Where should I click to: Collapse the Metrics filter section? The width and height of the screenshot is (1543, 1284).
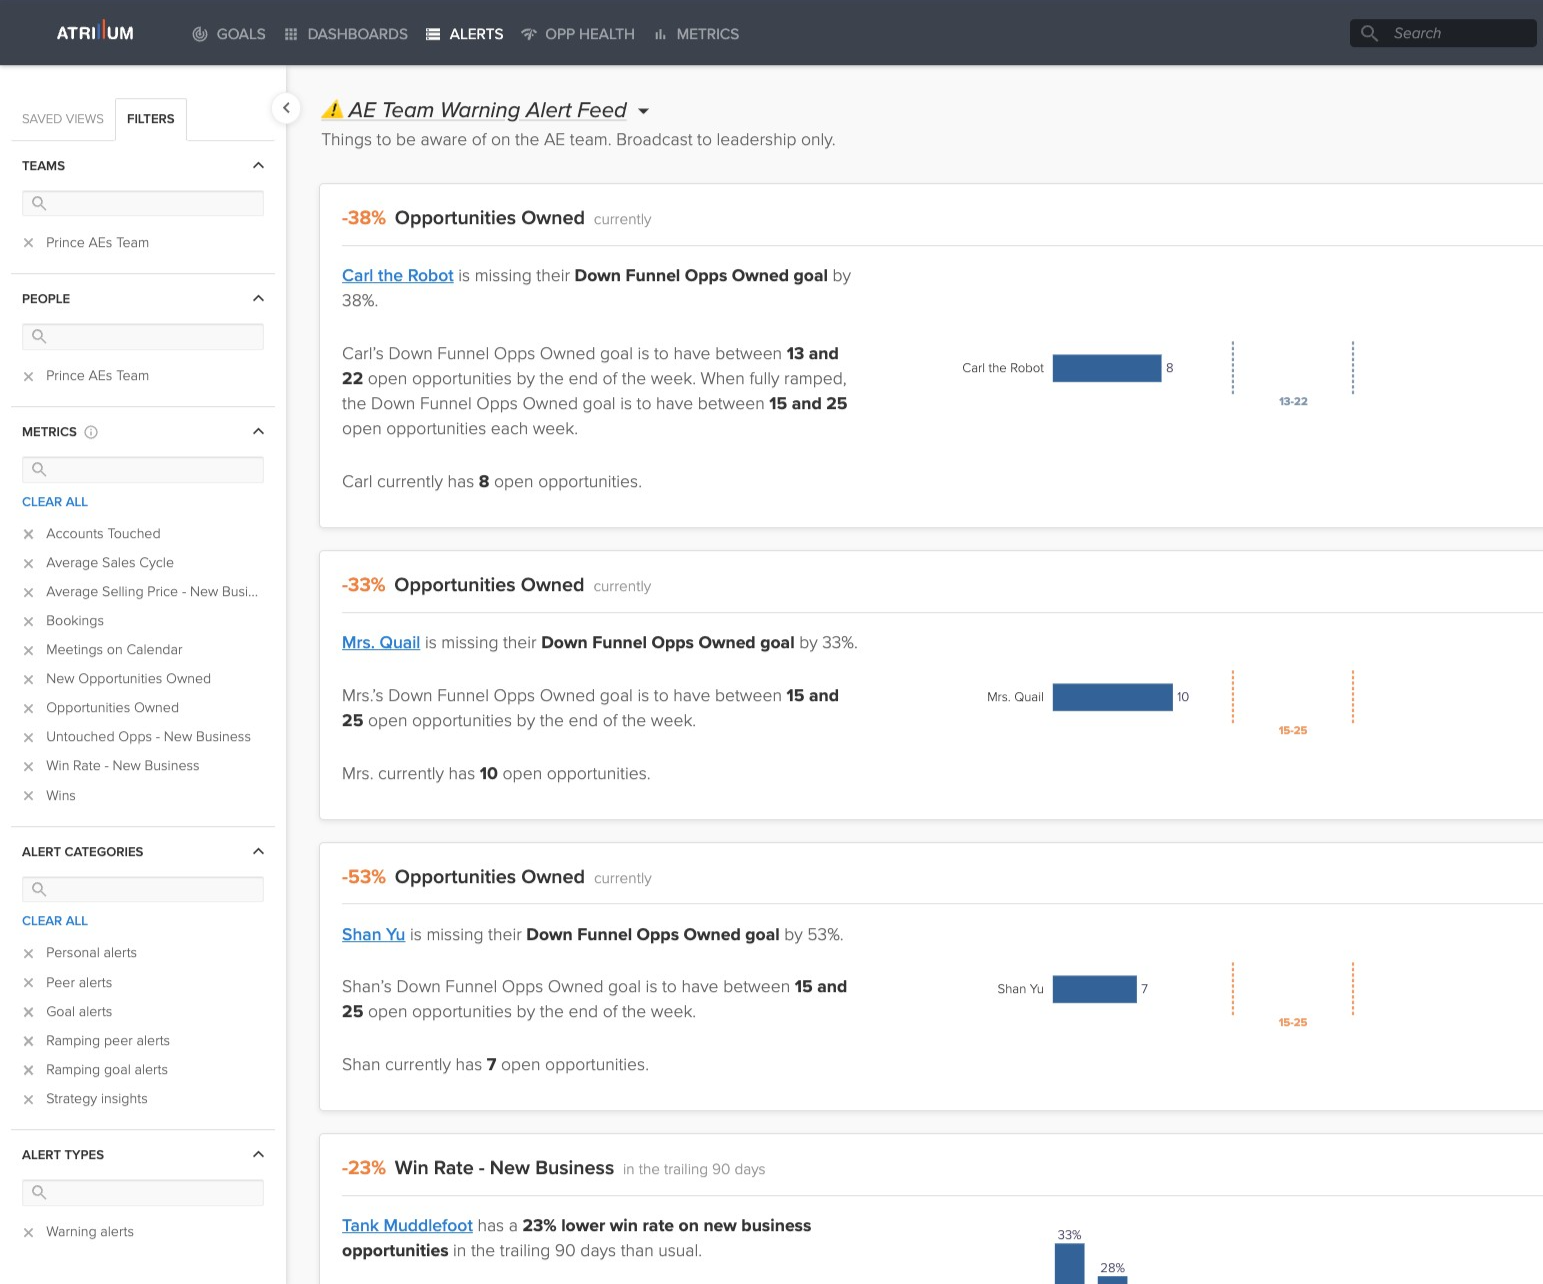point(258,431)
